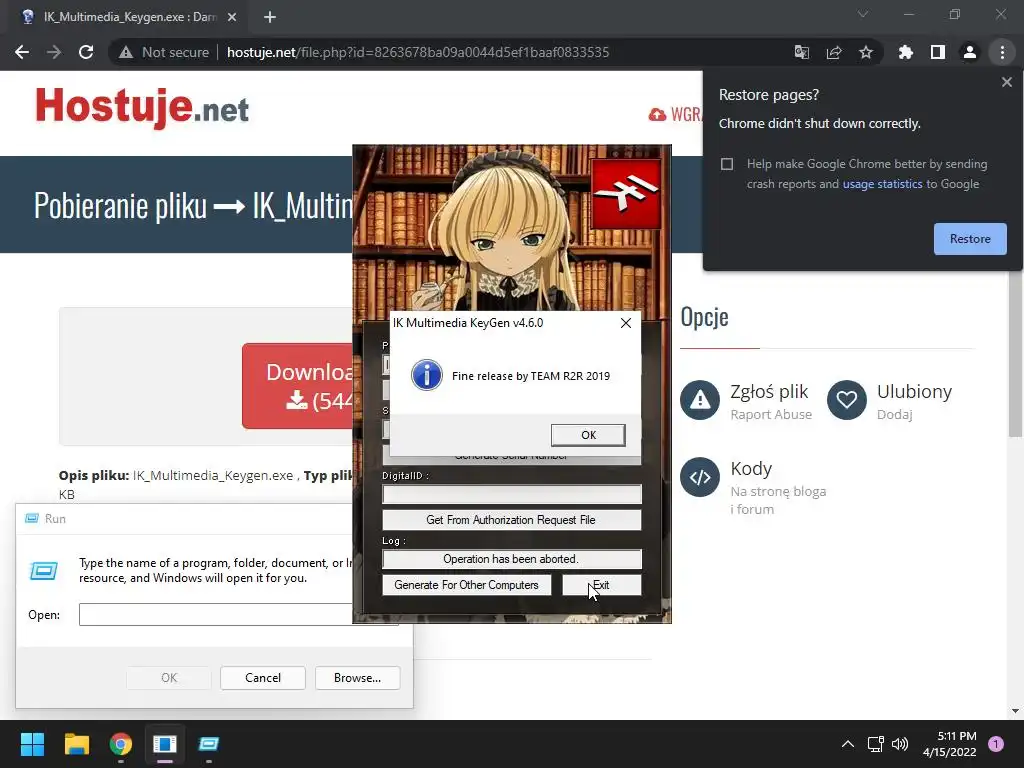1024x768 pixels.
Task: Reload the current page
Action: tap(86, 52)
